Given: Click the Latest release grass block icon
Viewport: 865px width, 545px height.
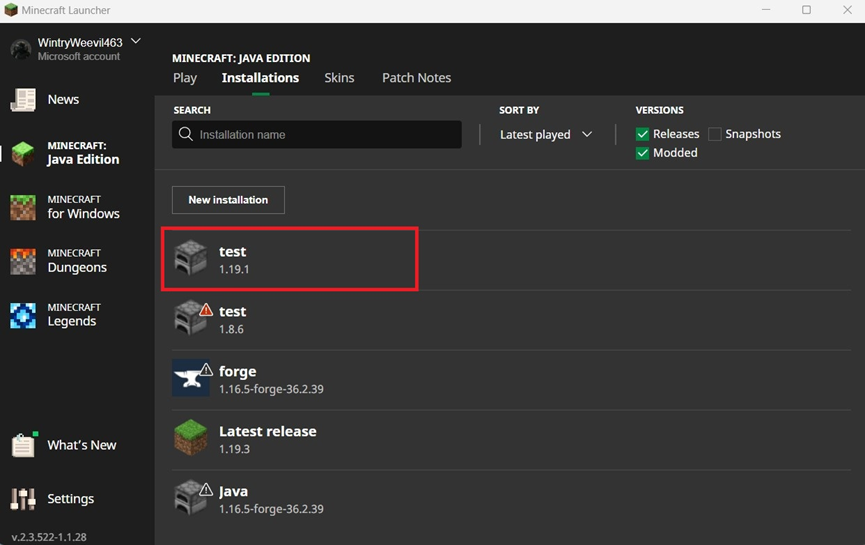Looking at the screenshot, I should click(191, 437).
